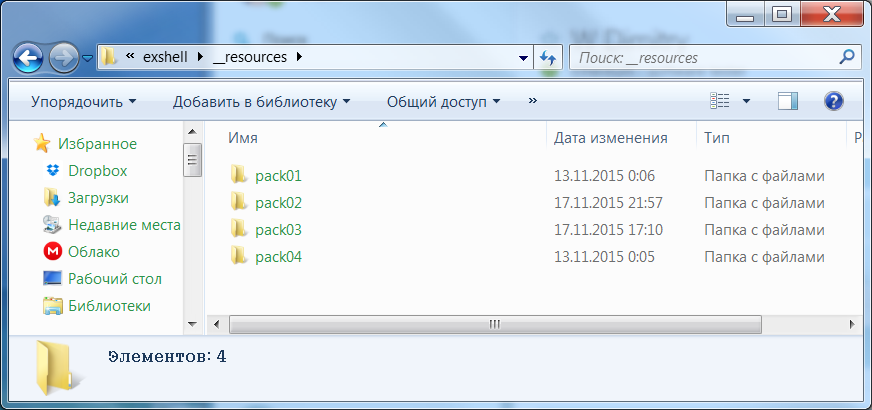Click the Forward navigation arrow
Screen dimensions: 872x410
[x=63, y=57]
